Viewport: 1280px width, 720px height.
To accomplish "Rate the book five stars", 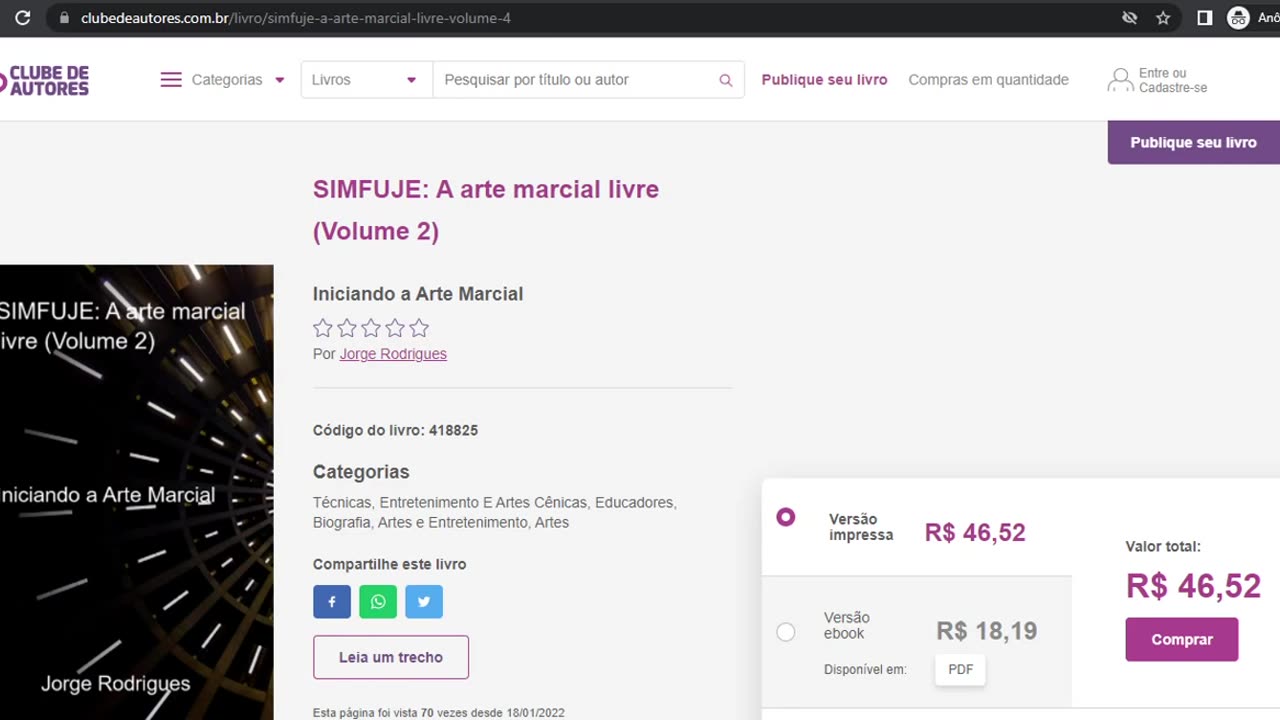I will [419, 328].
